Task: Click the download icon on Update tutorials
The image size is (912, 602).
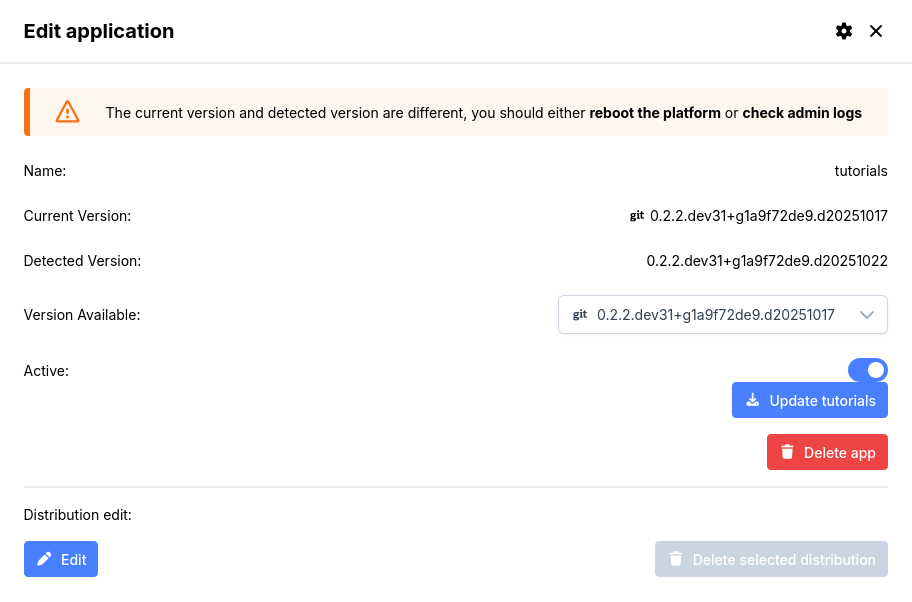Action: pyautogui.click(x=753, y=400)
